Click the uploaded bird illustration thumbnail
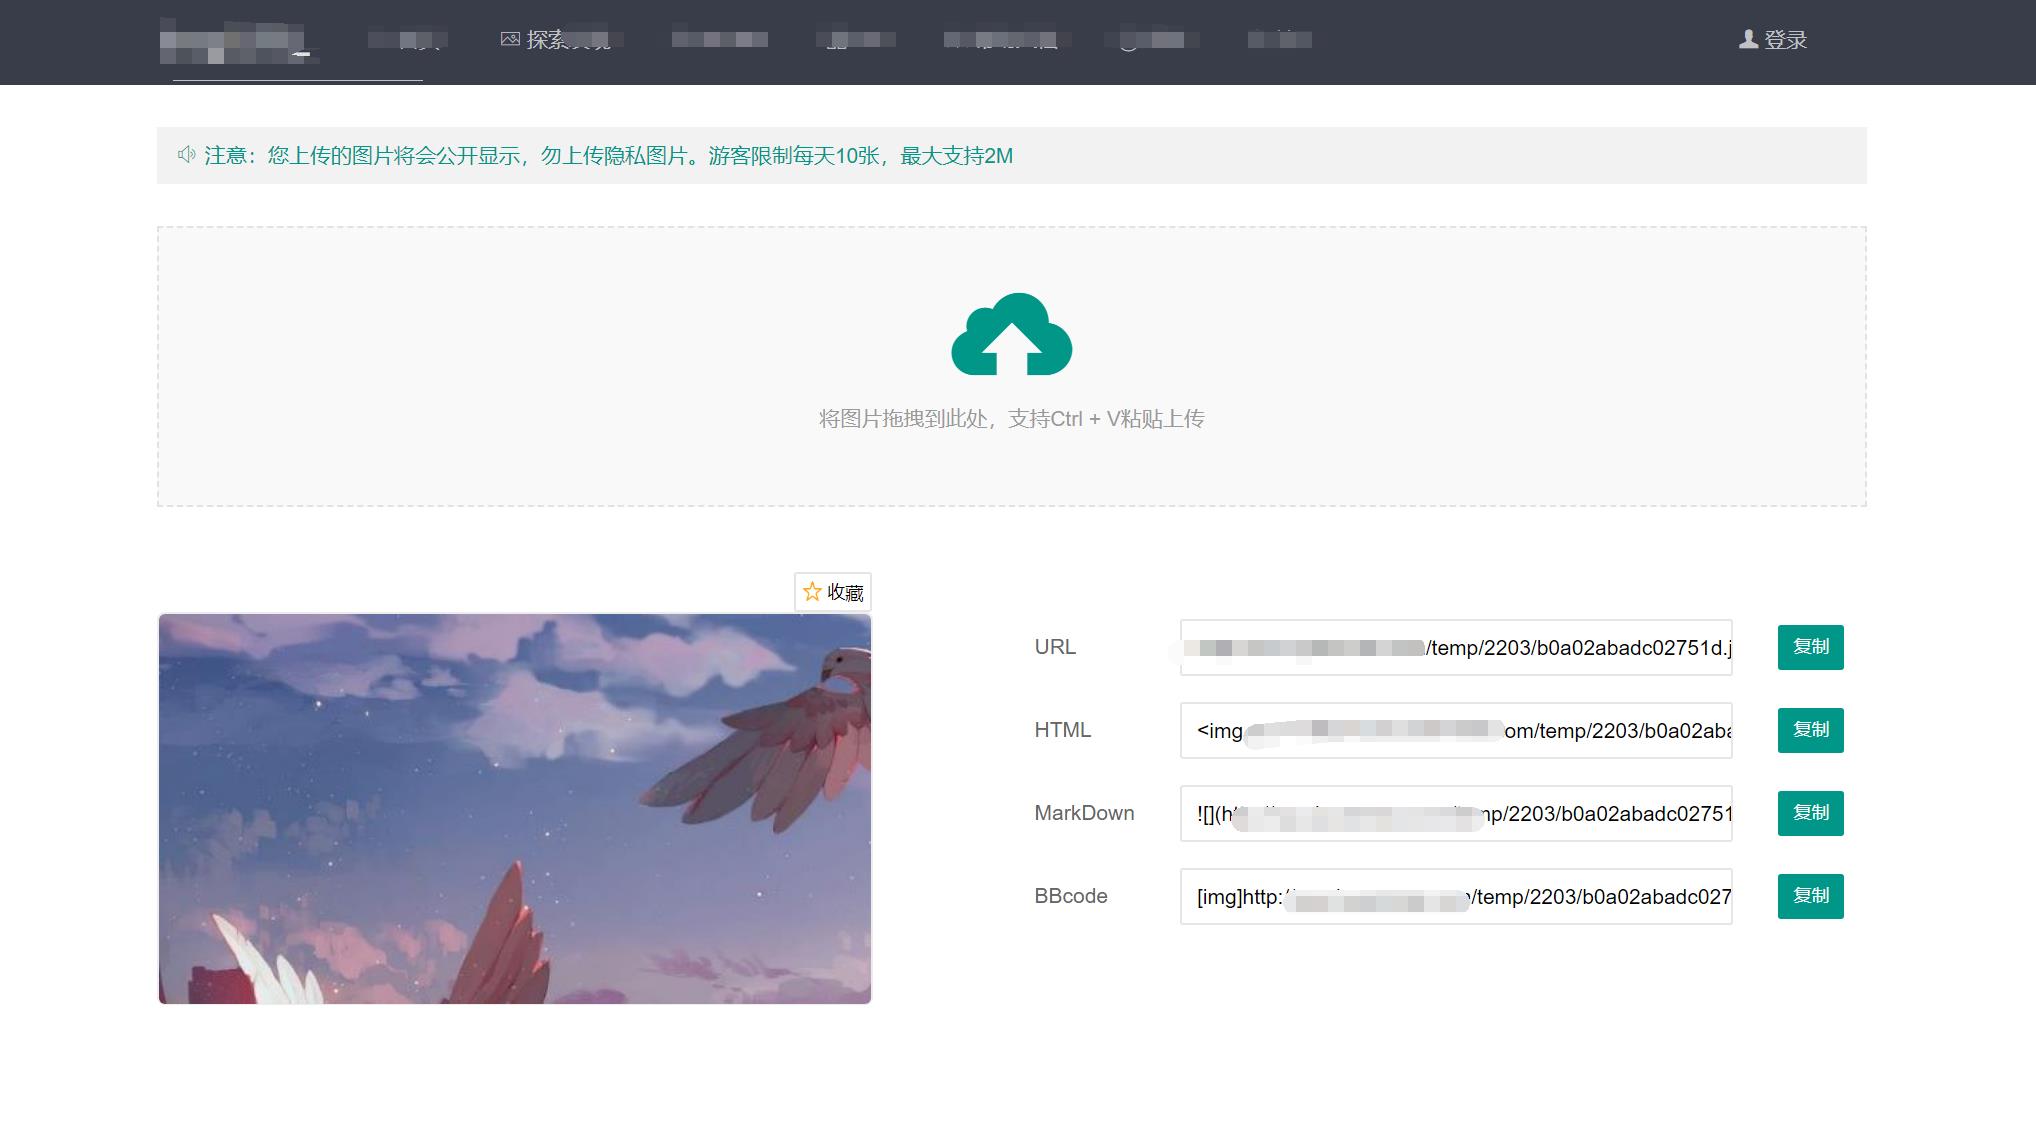The width and height of the screenshot is (2036, 1132). point(515,808)
